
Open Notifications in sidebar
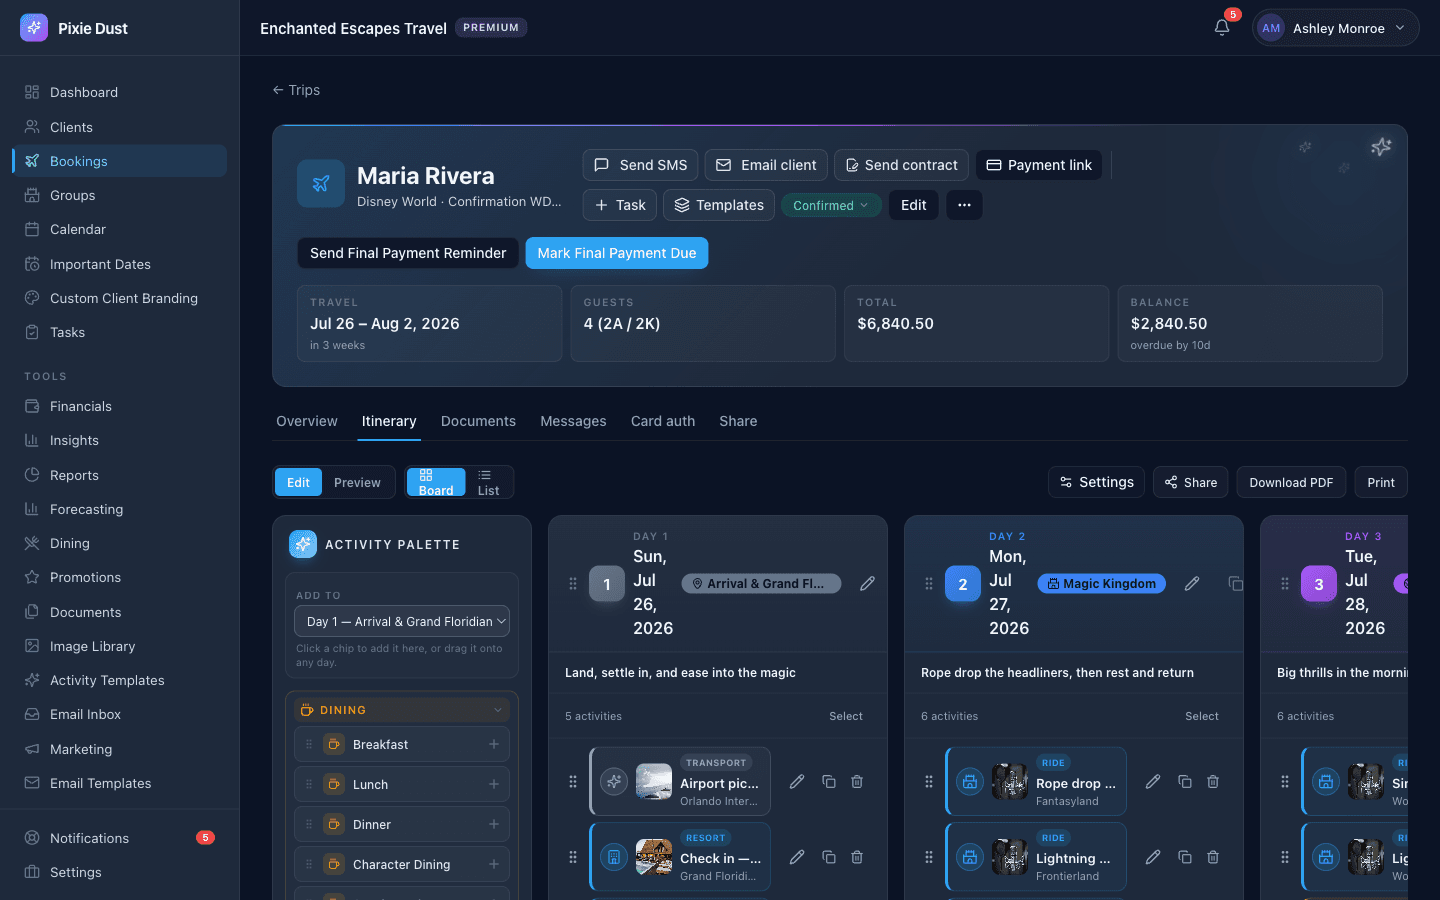click(x=119, y=838)
